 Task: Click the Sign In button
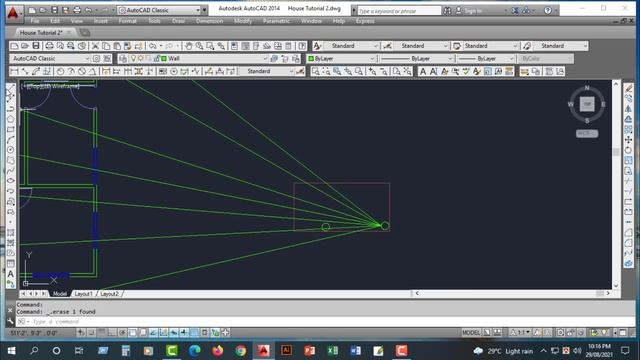pos(469,11)
